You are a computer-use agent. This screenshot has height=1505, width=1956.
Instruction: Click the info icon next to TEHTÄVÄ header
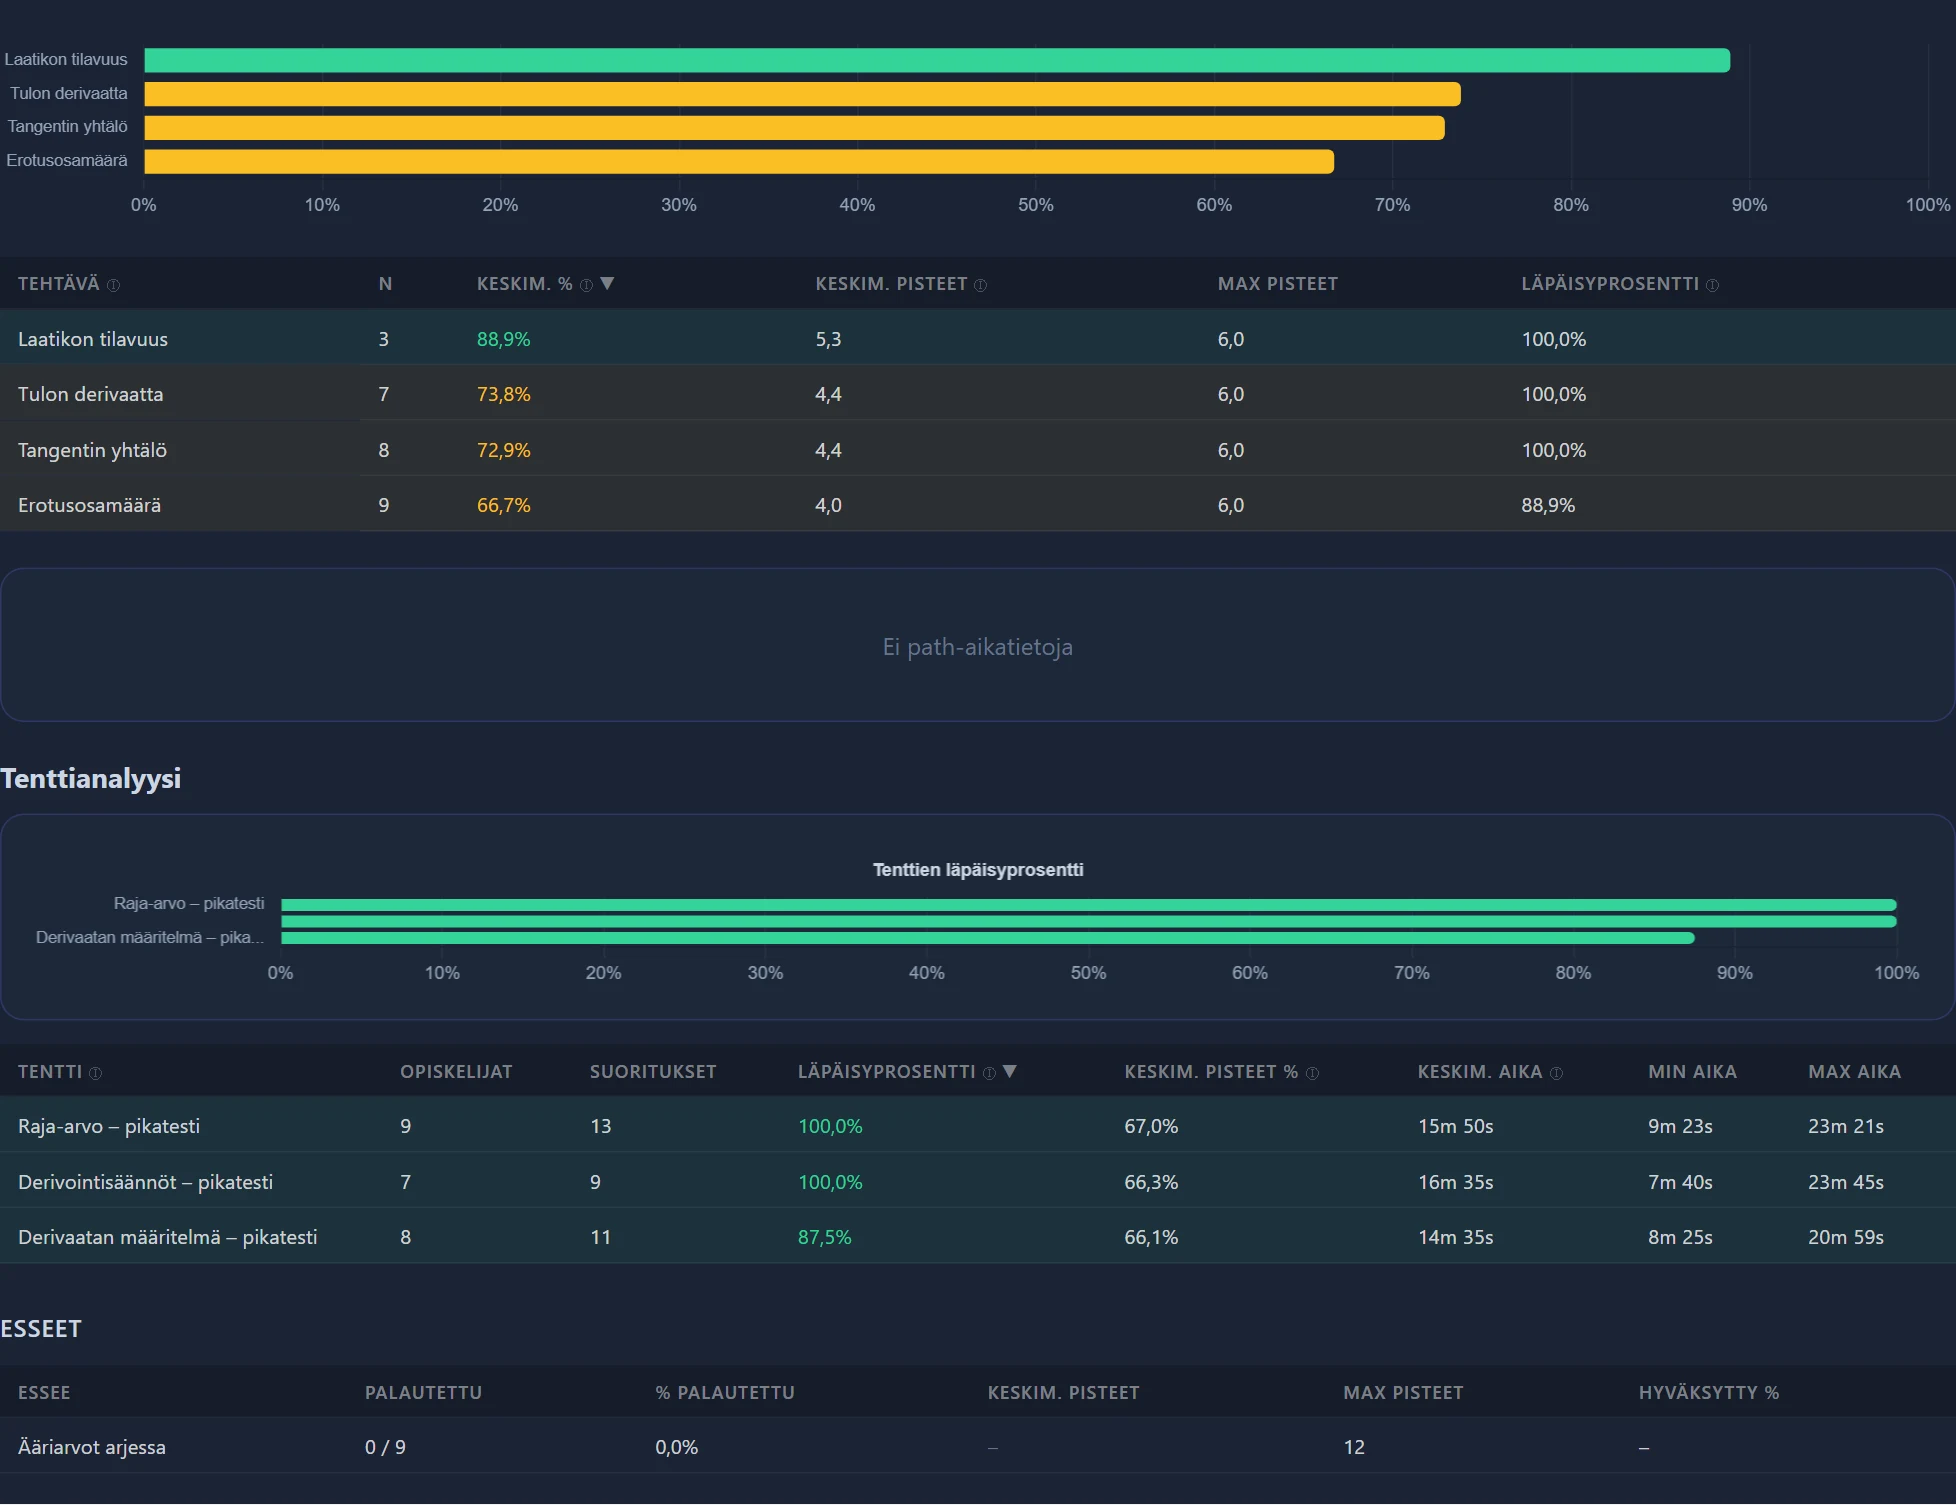point(113,285)
